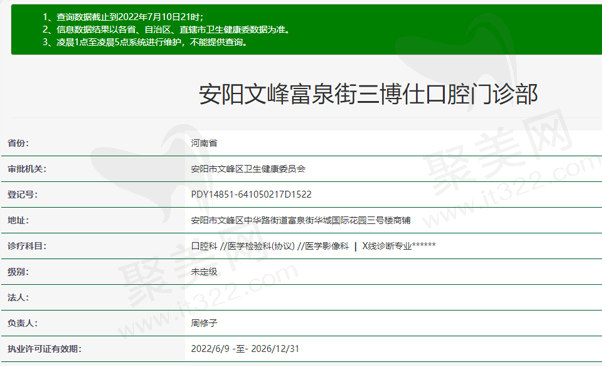Click the 省份 label
The height and width of the screenshot is (366, 602).
point(18,143)
